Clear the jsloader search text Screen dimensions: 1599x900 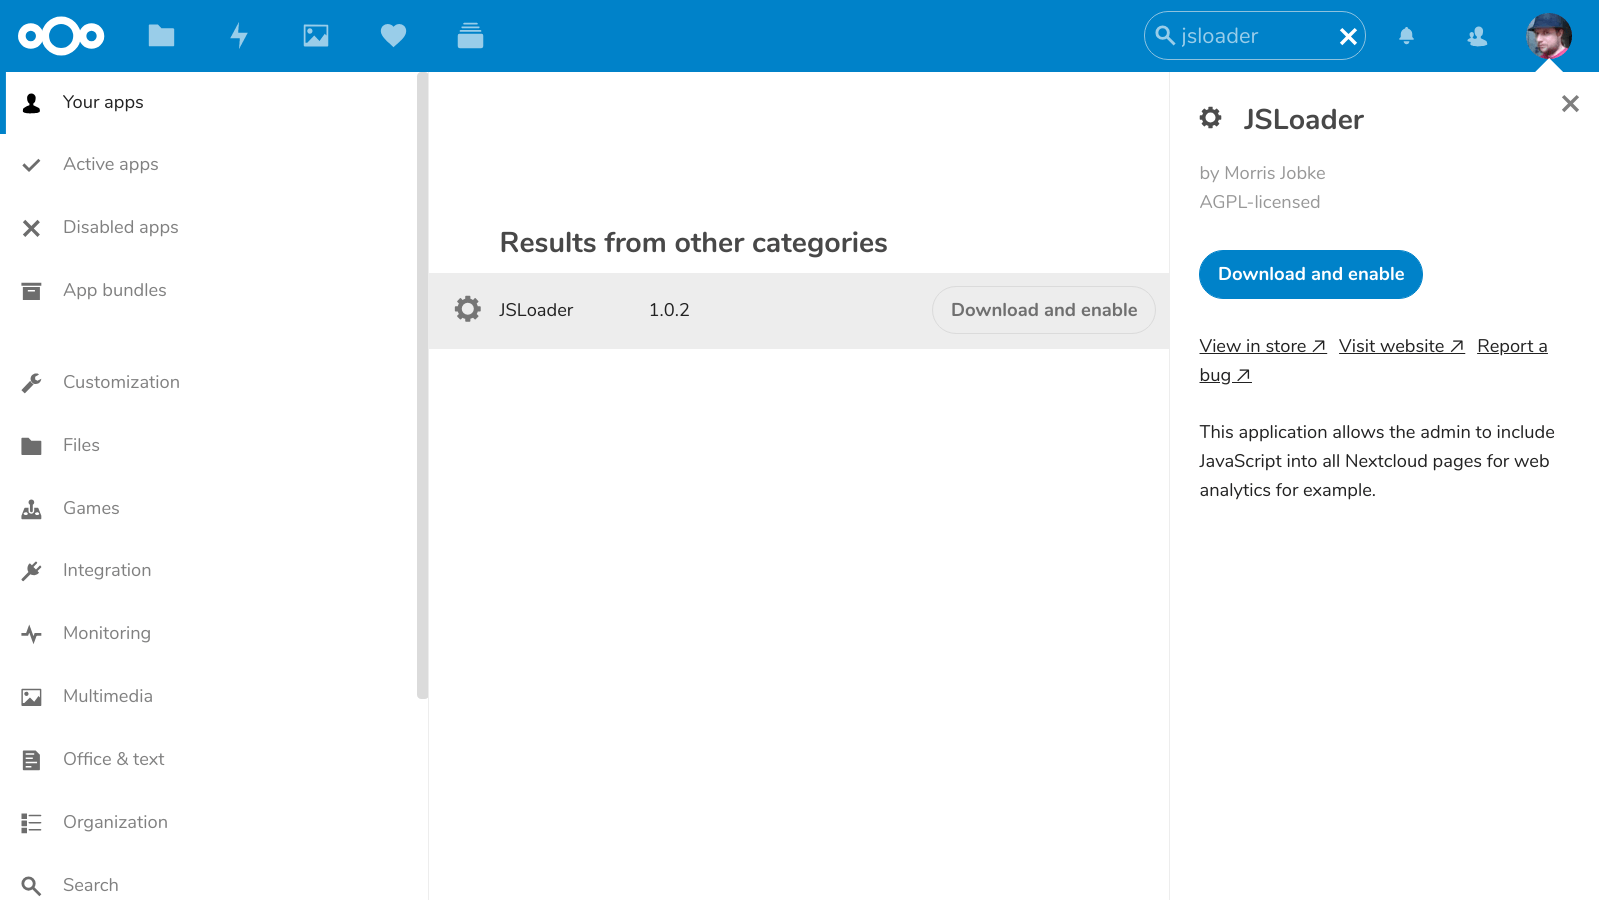pos(1348,37)
